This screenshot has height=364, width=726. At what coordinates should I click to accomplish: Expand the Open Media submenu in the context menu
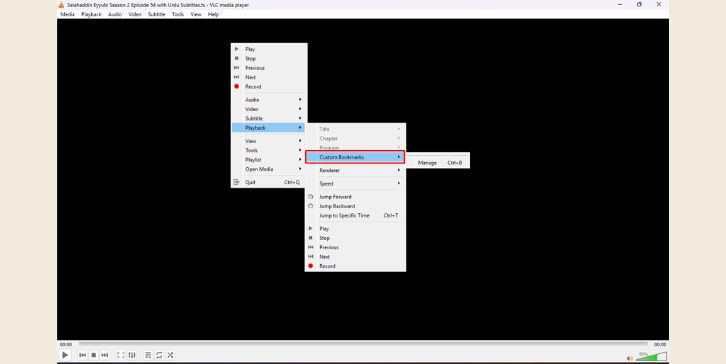tap(269, 169)
